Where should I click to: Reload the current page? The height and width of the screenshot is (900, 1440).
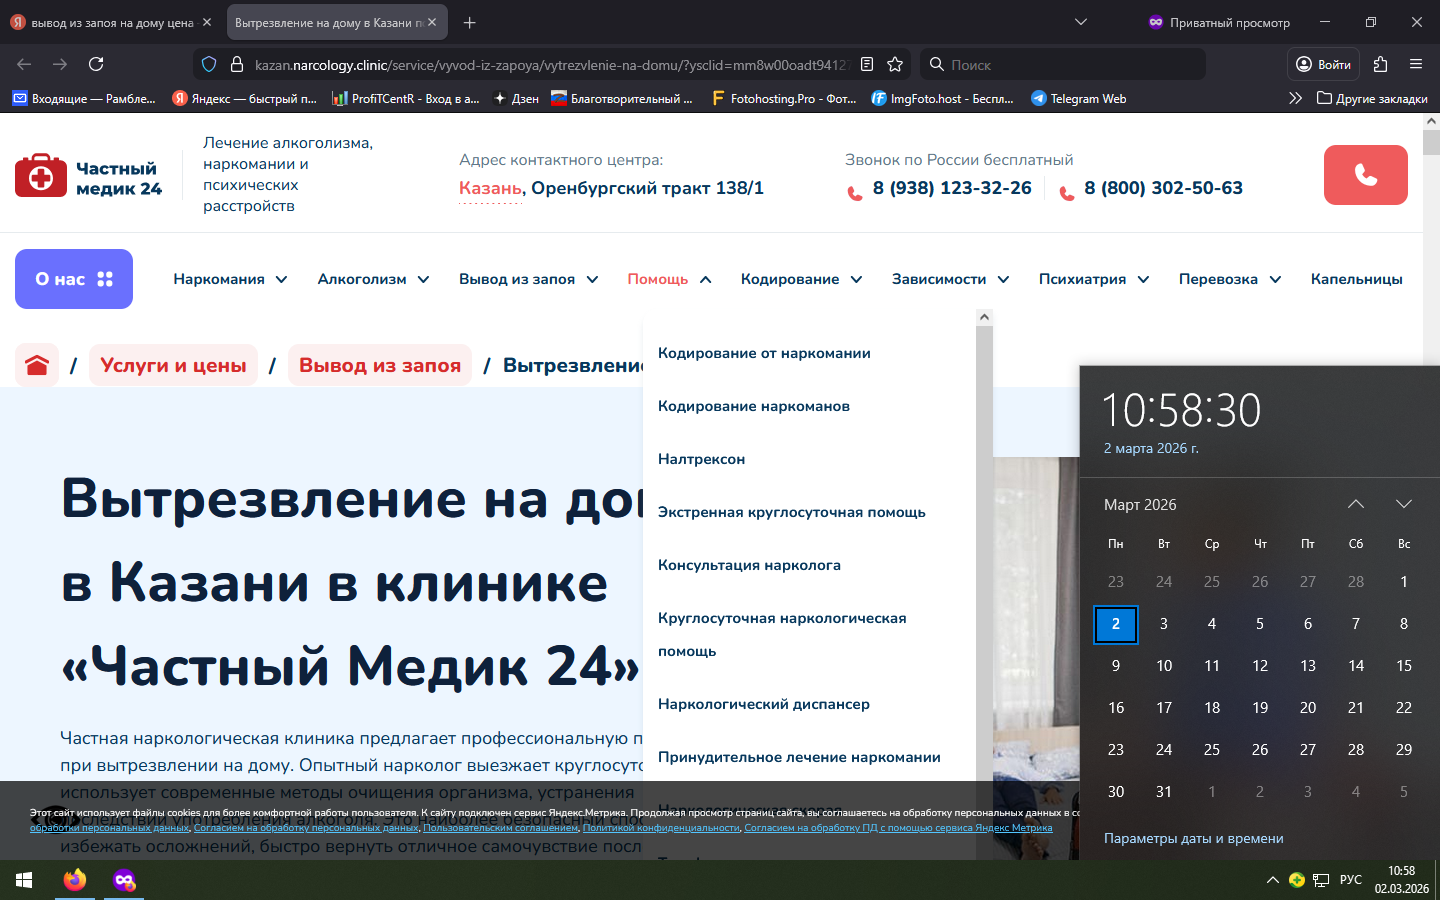[96, 64]
